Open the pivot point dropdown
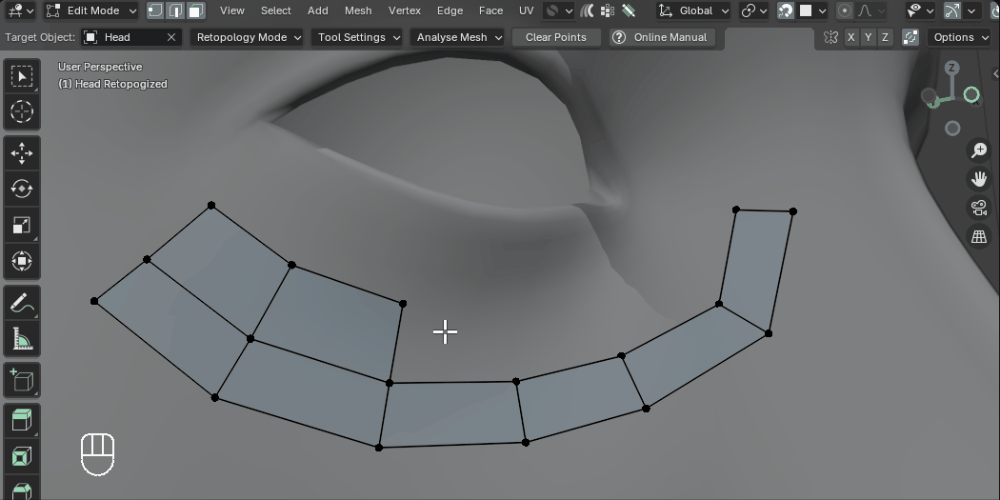The height and width of the screenshot is (500, 1000). [754, 11]
